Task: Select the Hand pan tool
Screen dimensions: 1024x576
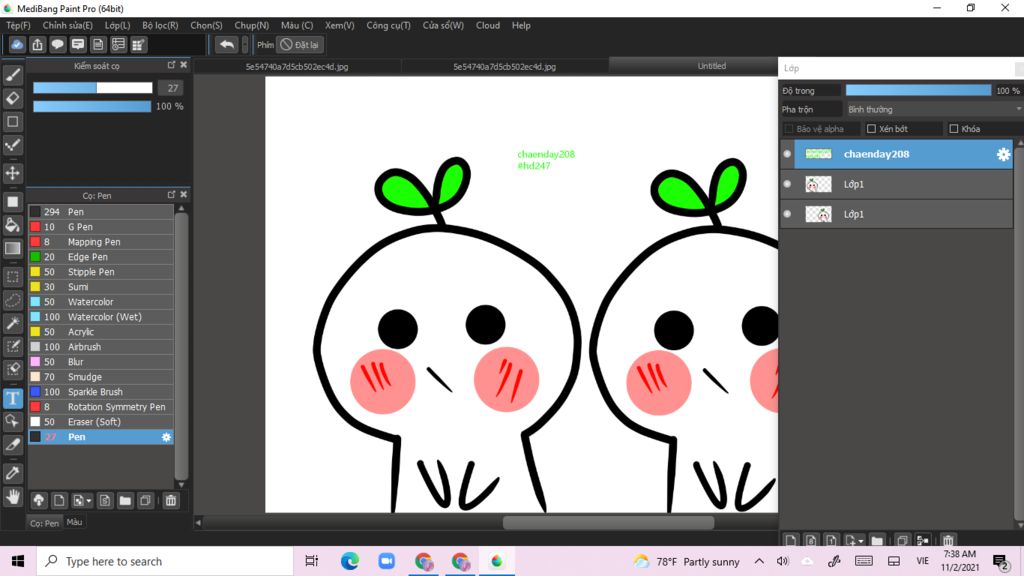Action: point(12,498)
